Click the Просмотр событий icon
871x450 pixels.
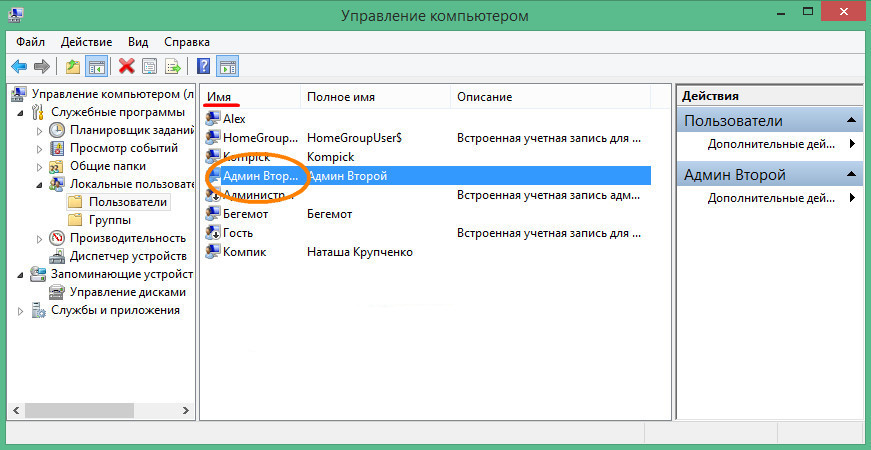point(57,148)
